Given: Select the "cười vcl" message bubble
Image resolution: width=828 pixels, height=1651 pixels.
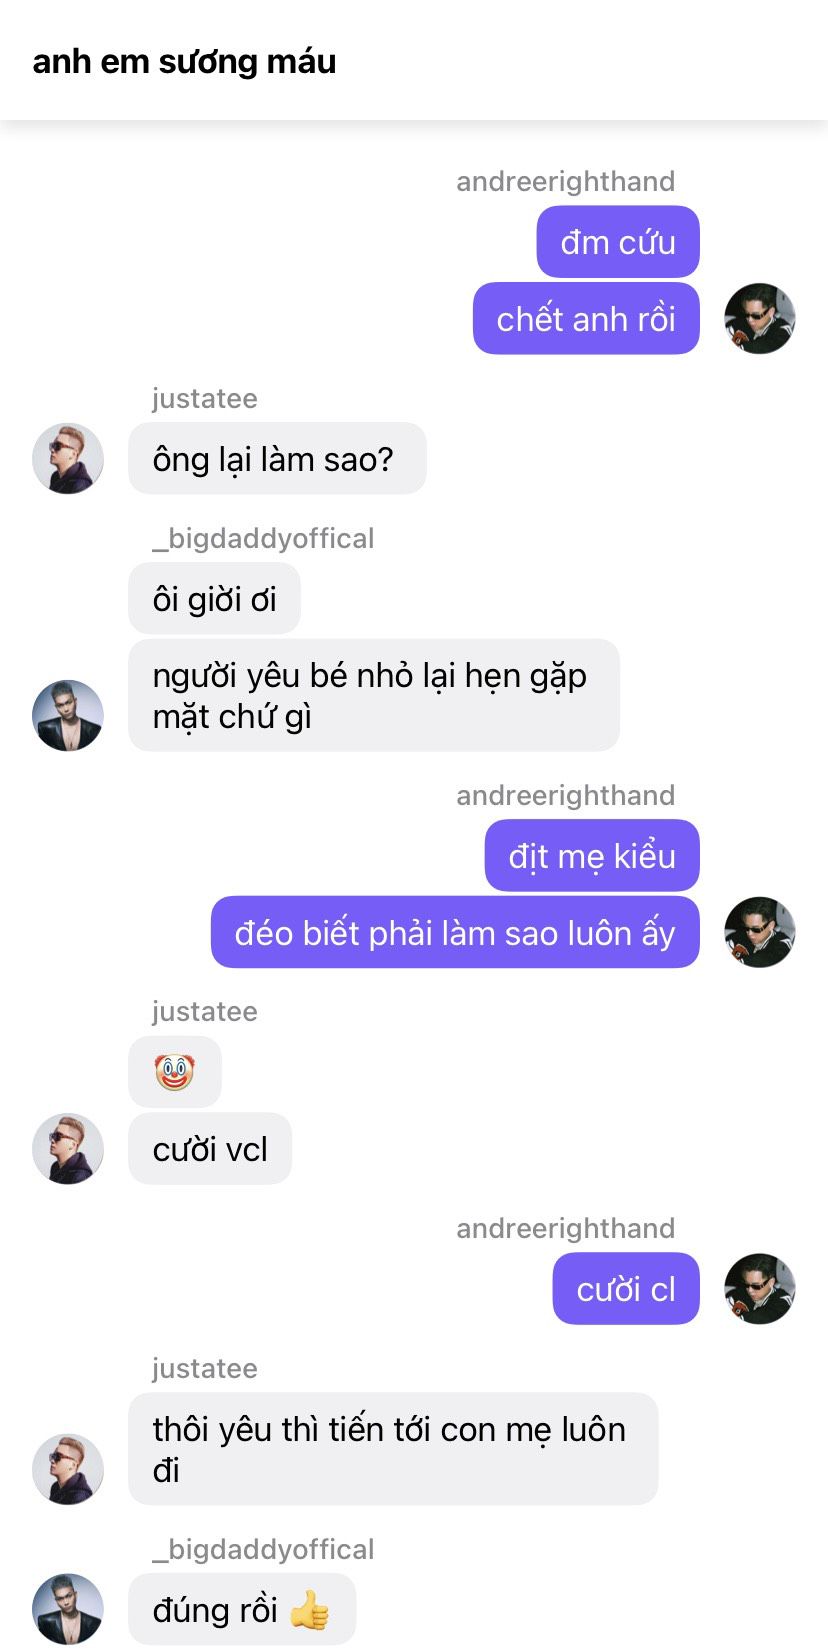Looking at the screenshot, I should (210, 1149).
